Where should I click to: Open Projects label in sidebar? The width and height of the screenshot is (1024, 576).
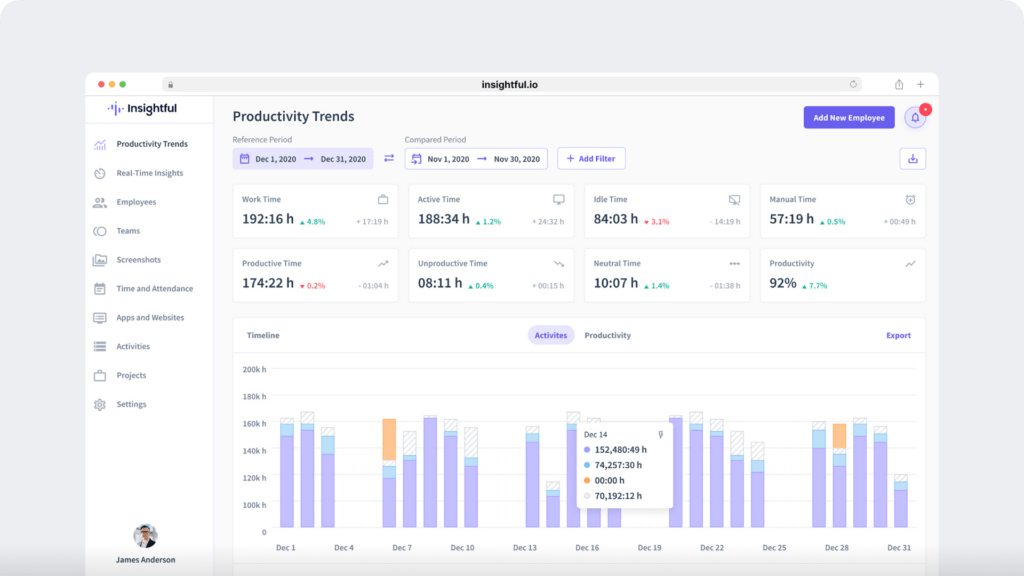coord(131,375)
